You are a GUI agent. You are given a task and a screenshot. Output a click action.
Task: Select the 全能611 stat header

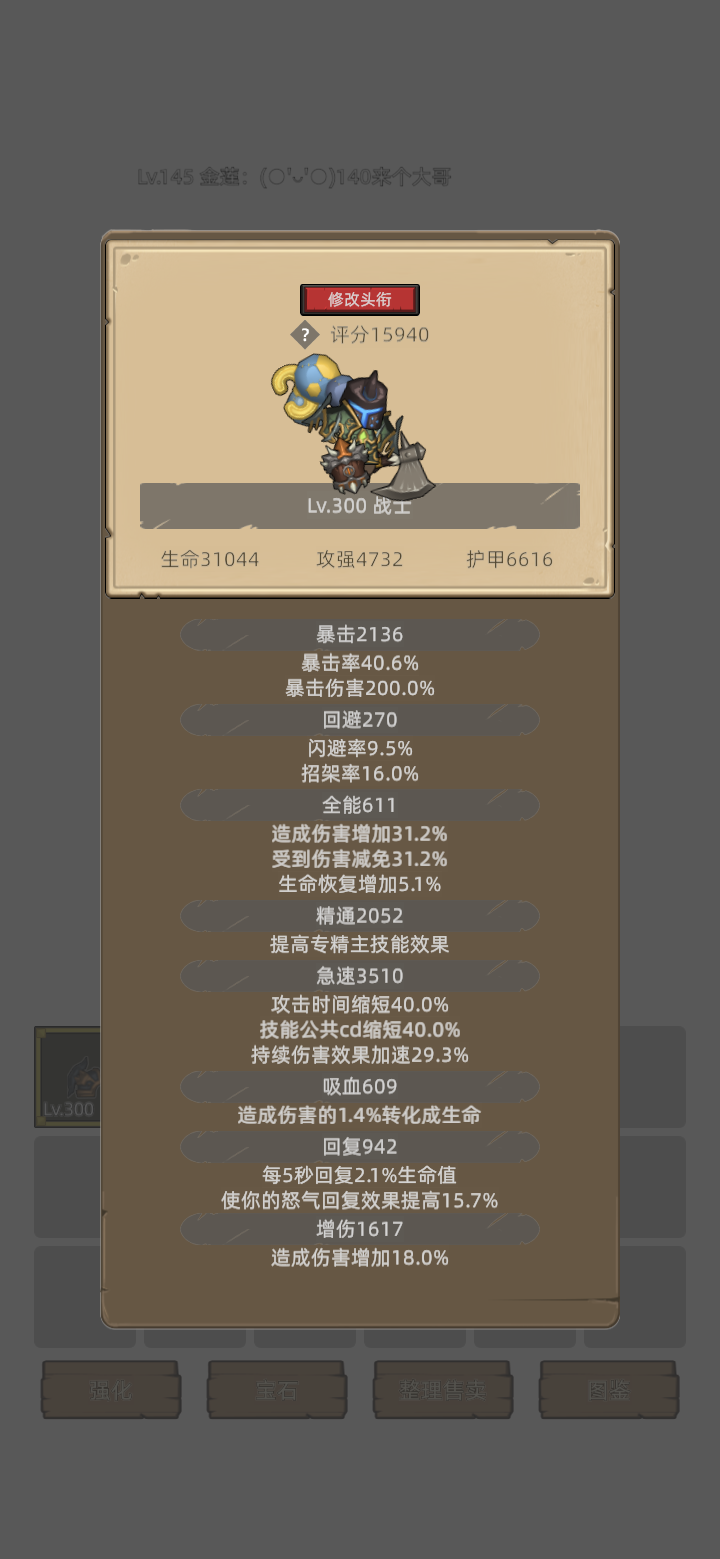pos(360,805)
